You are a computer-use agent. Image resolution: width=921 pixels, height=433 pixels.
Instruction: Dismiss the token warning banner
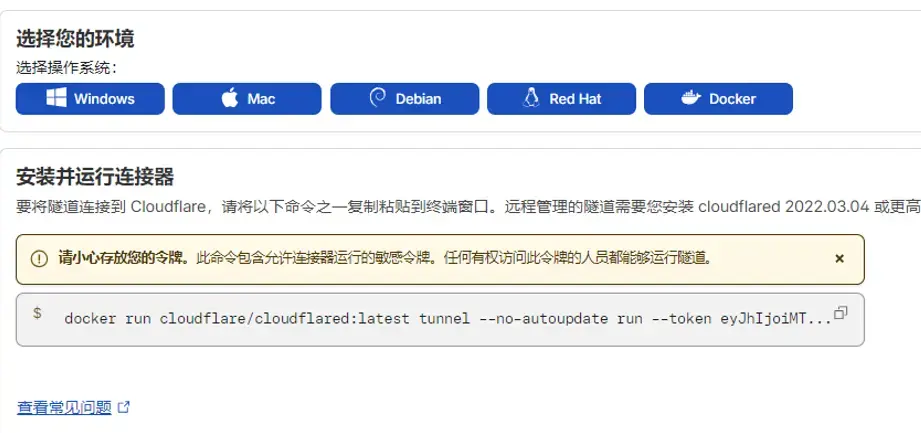(x=839, y=259)
